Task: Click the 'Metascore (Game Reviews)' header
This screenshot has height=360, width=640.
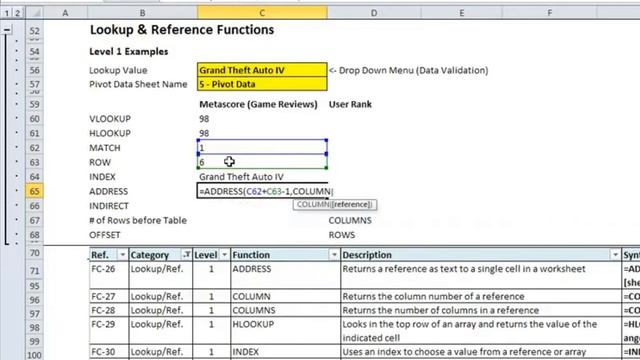Action: pos(258,104)
